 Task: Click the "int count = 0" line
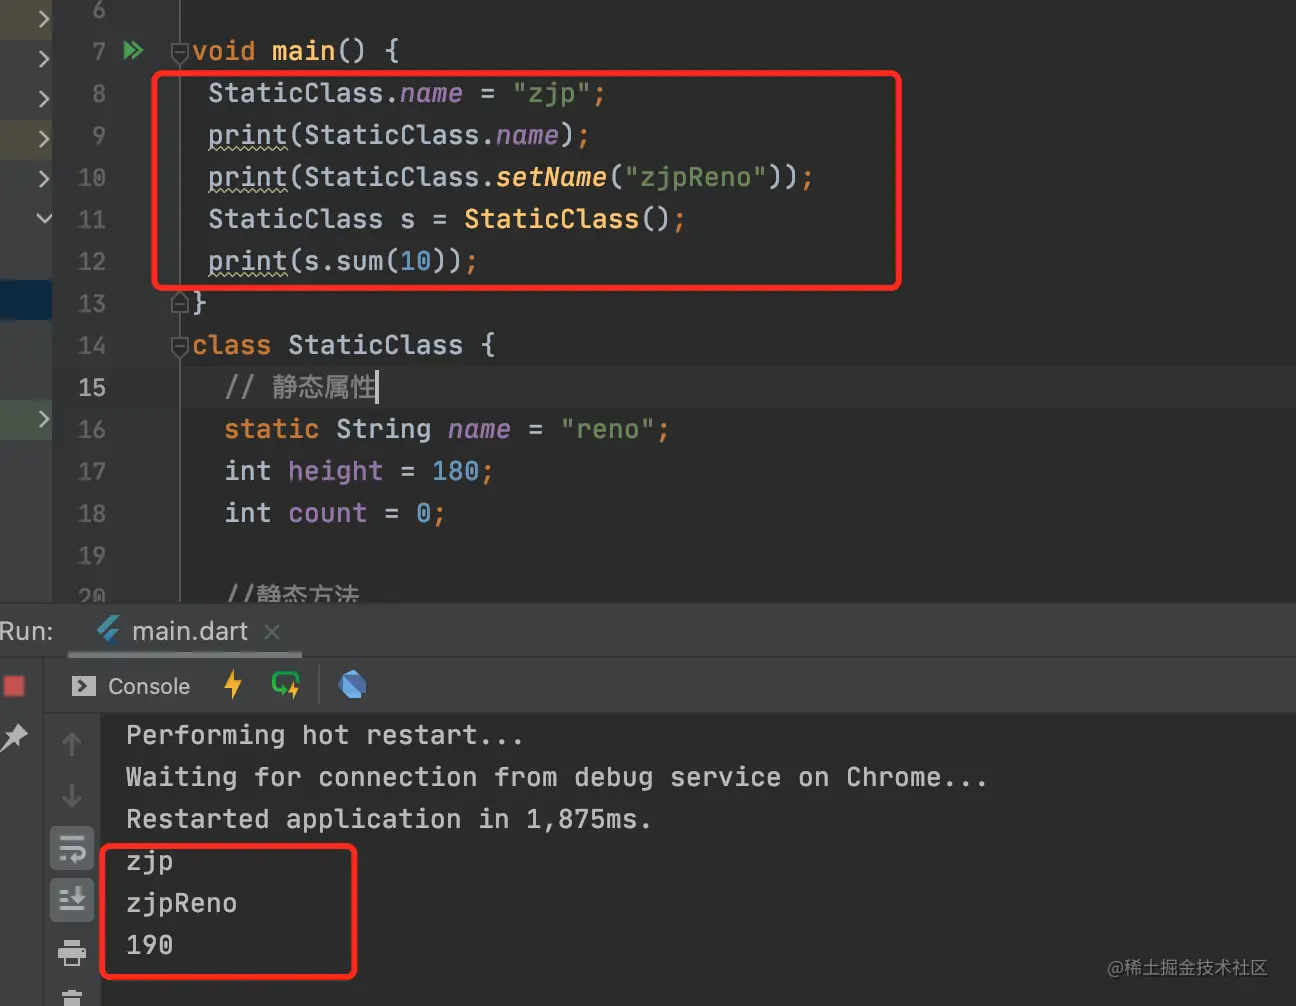[334, 513]
